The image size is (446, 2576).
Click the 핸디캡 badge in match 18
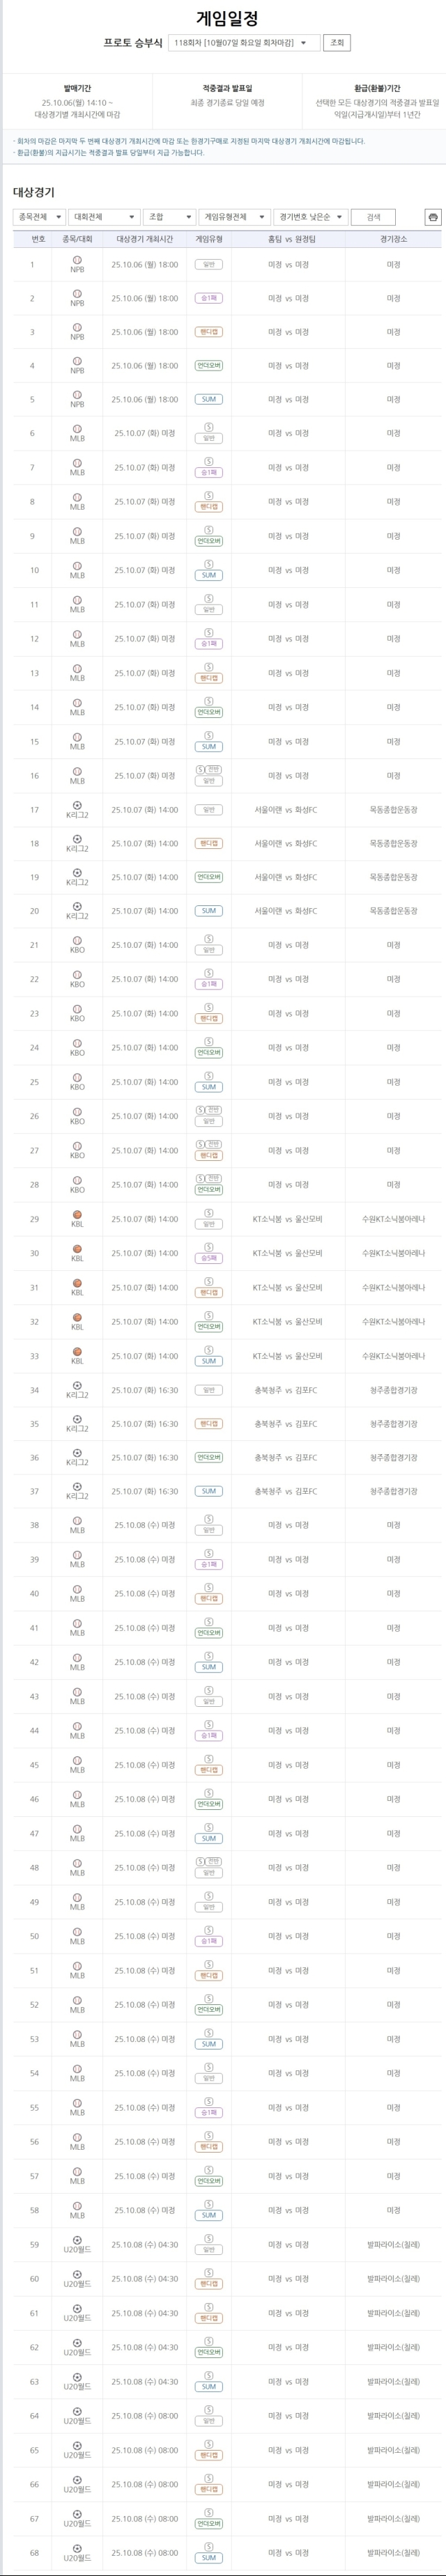(209, 844)
